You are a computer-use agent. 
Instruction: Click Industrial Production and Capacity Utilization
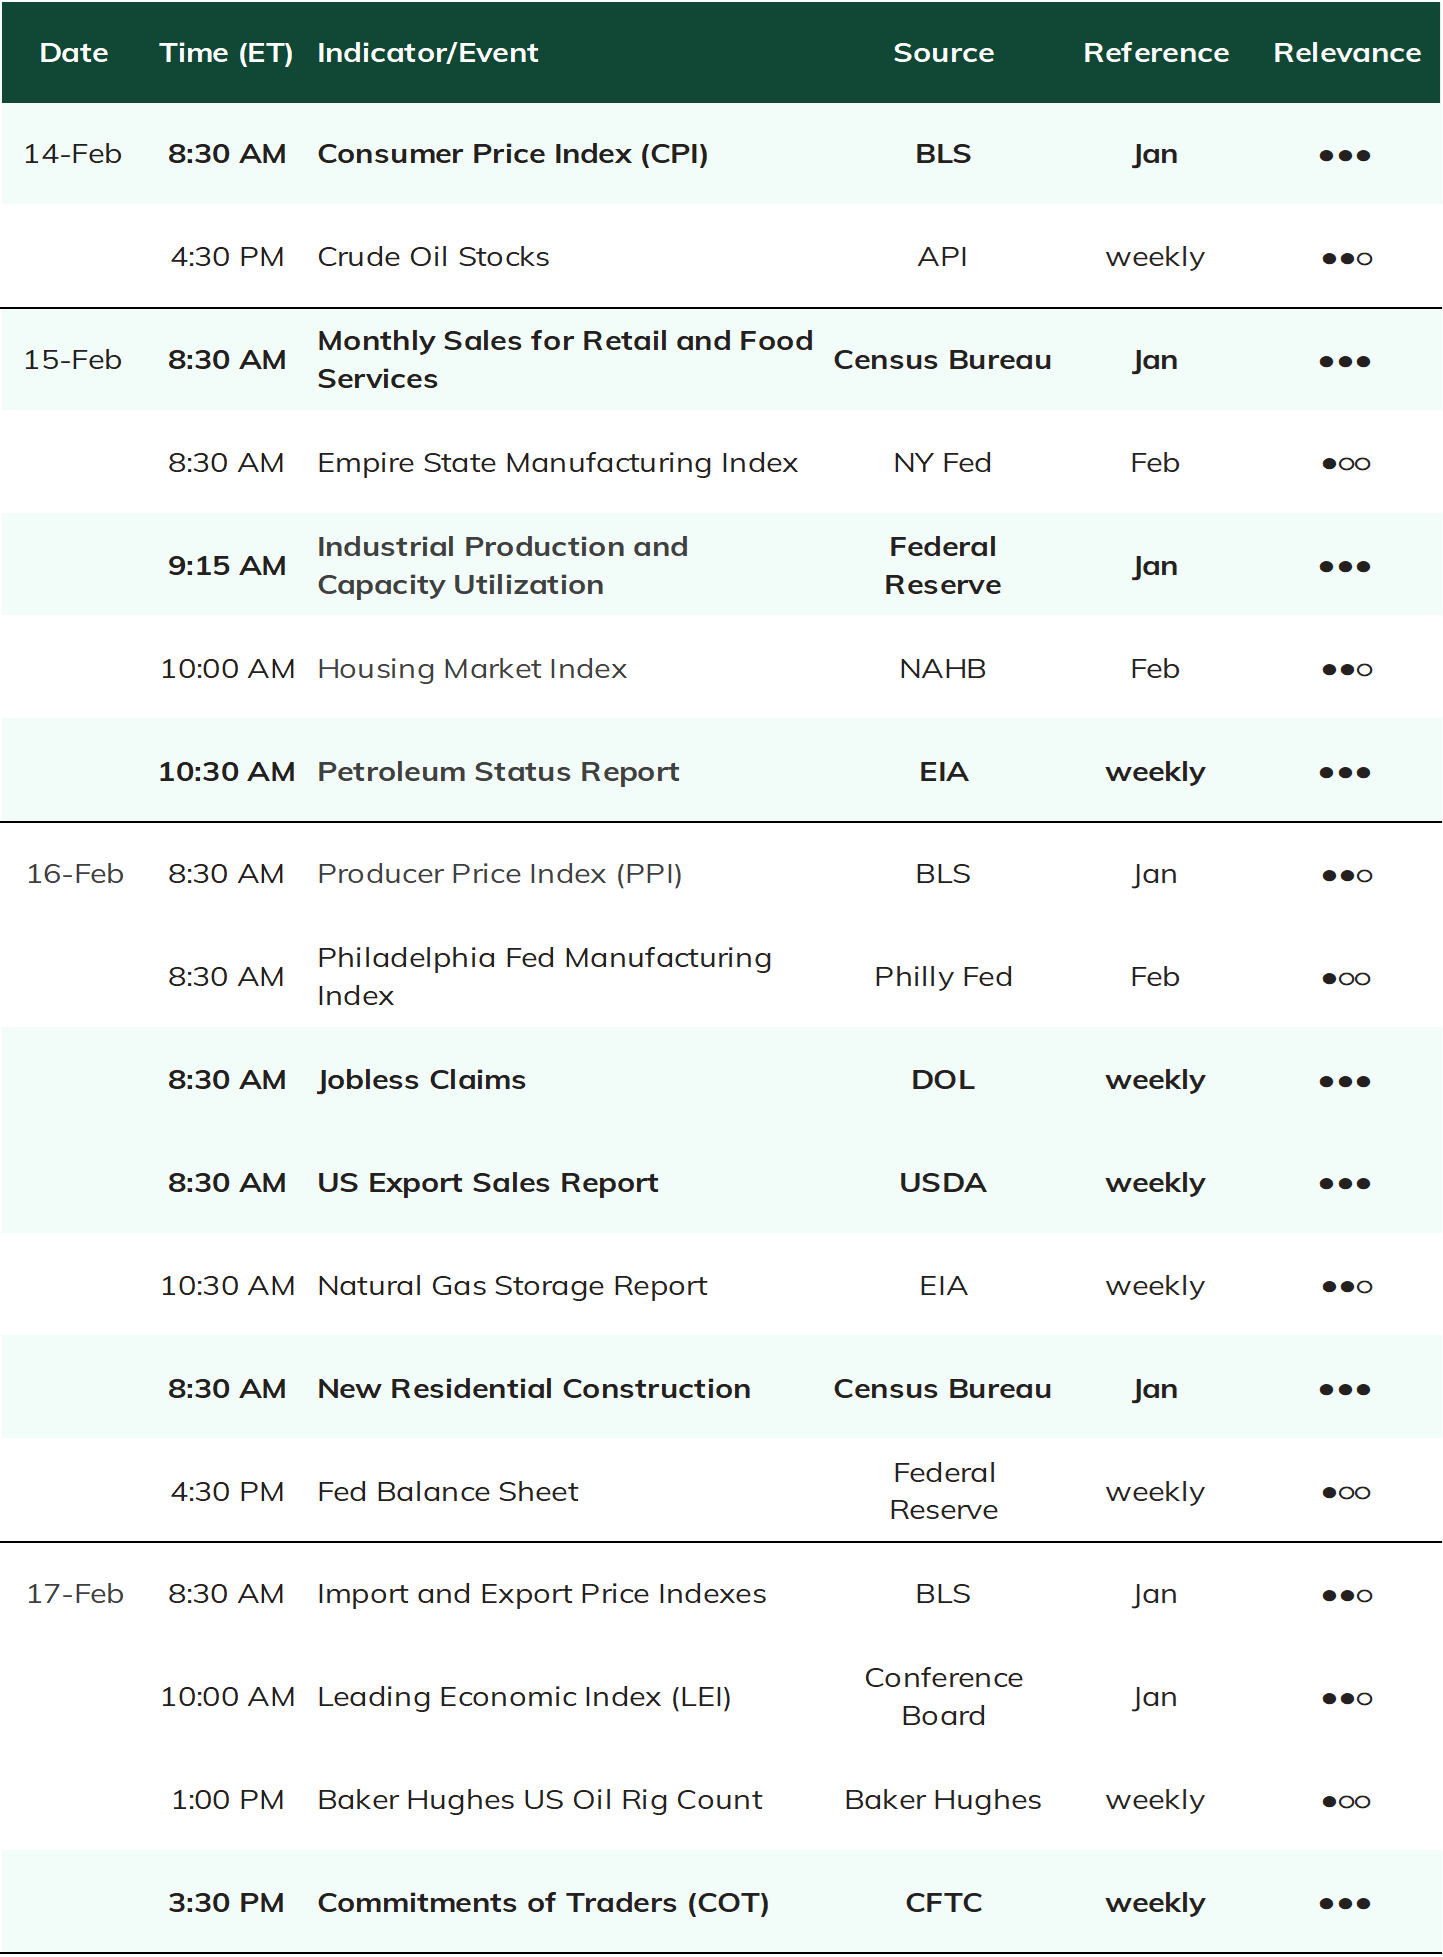(502, 566)
